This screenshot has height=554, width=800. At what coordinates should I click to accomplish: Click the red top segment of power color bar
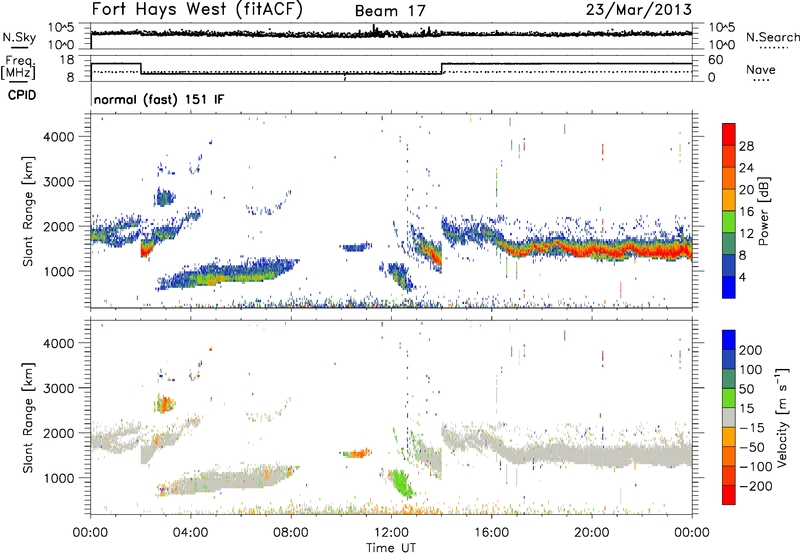(x=729, y=134)
